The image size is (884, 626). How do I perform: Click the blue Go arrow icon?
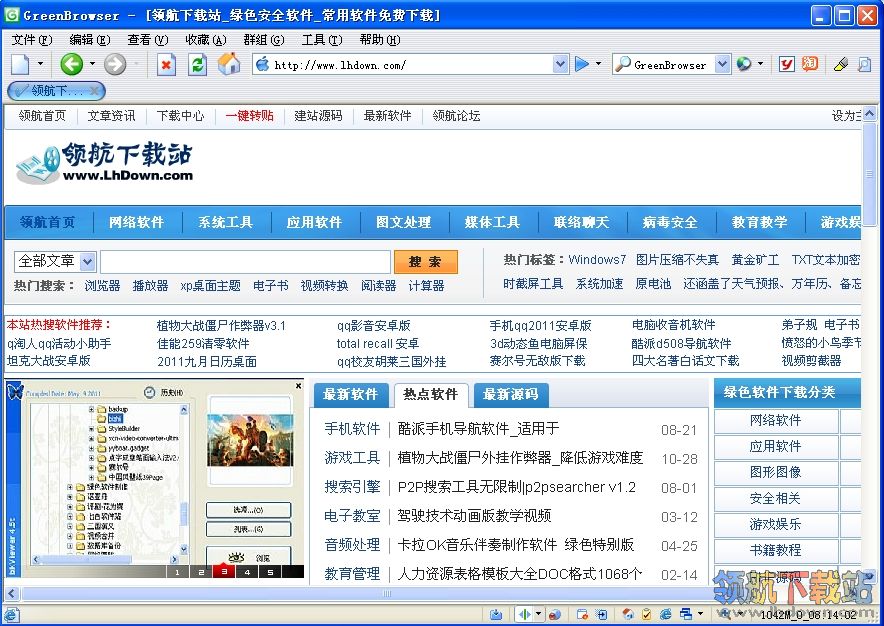tap(582, 64)
